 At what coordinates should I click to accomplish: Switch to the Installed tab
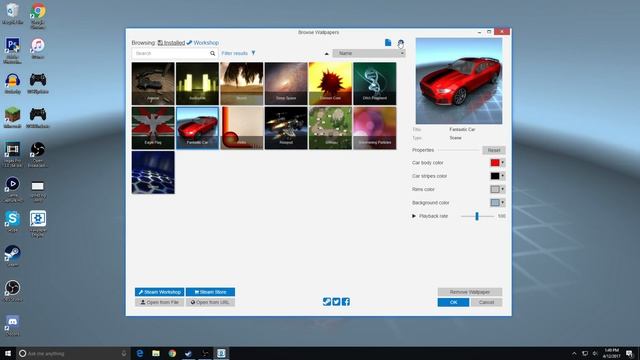tap(171, 42)
